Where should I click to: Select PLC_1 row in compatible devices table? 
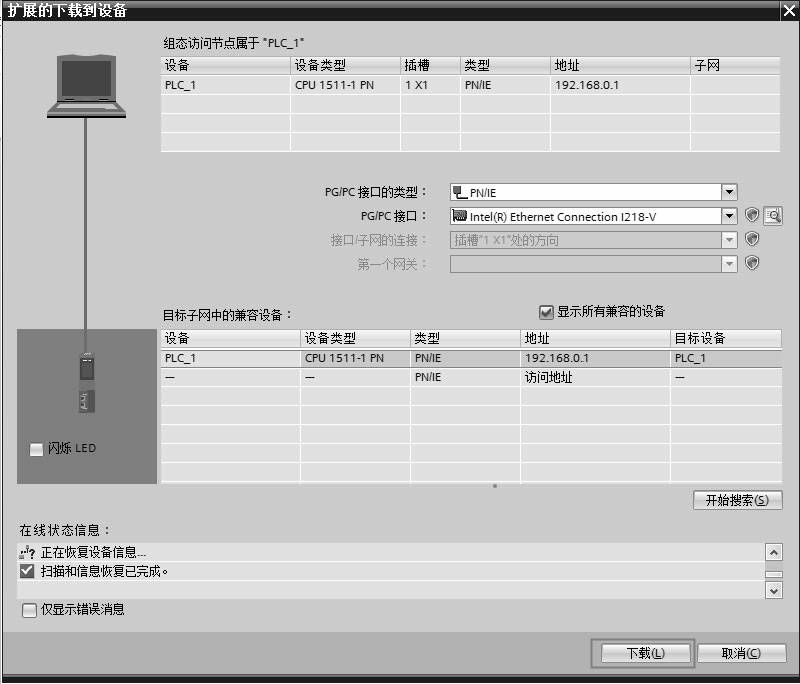click(x=471, y=358)
